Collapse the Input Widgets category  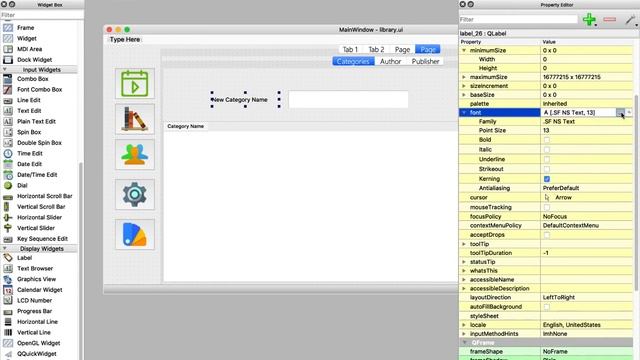click(5, 70)
